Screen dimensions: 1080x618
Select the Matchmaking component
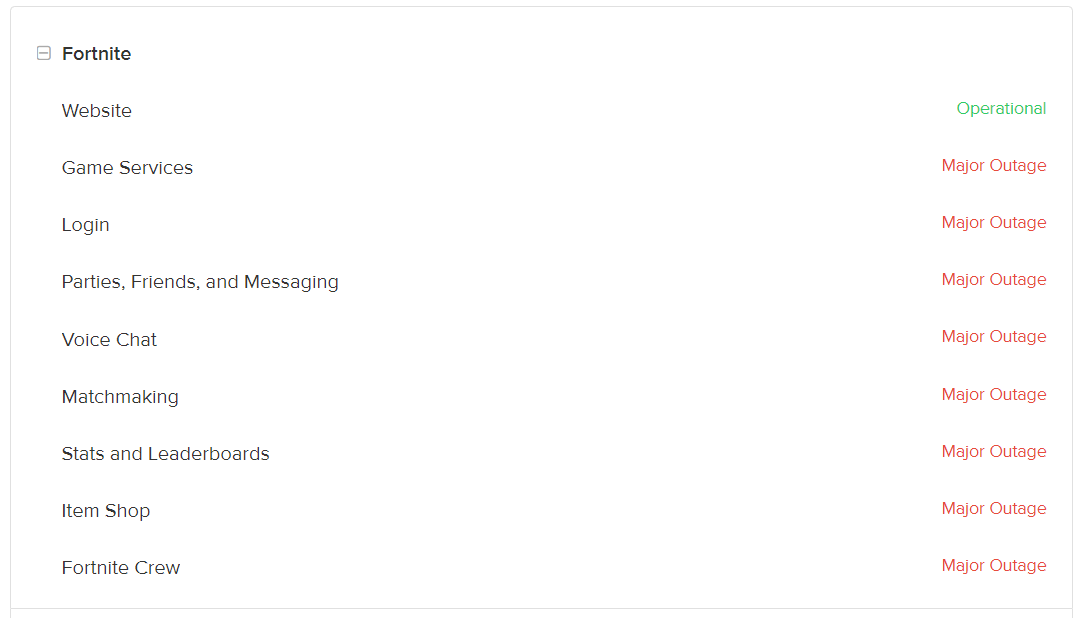click(x=120, y=397)
